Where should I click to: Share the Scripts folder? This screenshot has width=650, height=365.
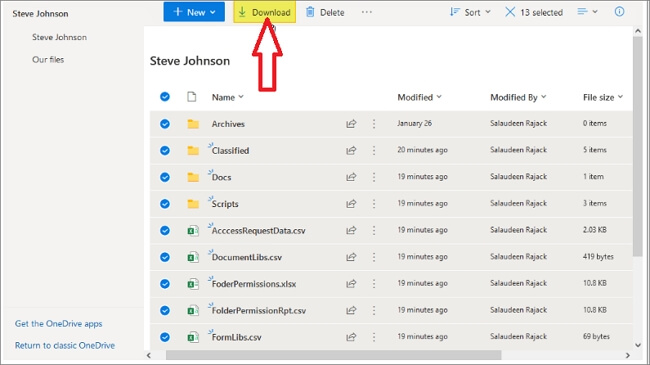[351, 204]
